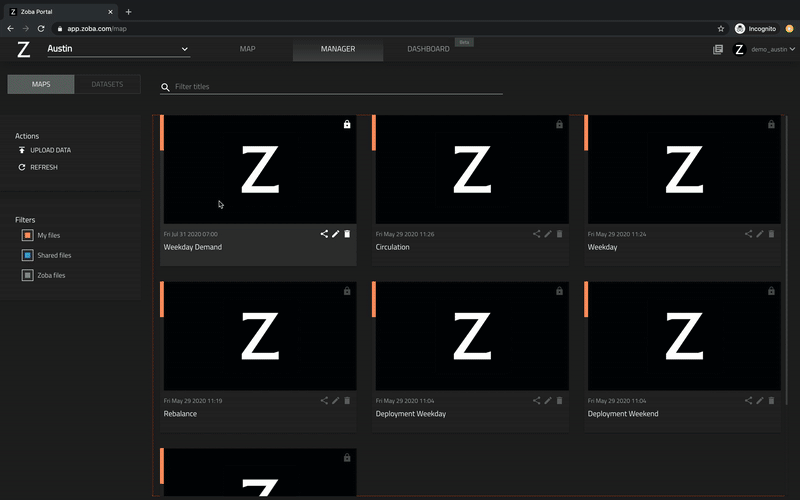Share the Deployment Weekday map
The height and width of the screenshot is (500, 800).
tap(536, 401)
